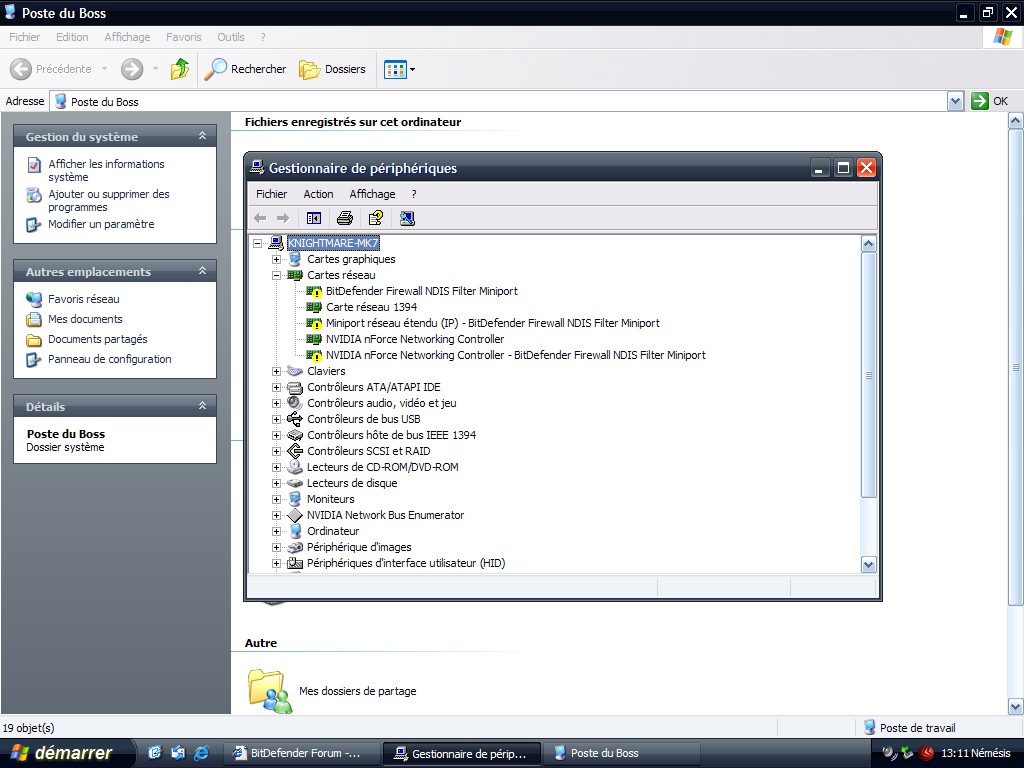The image size is (1024, 768).
Task: Open Favoris menu in Poste du Boss window
Action: click(184, 37)
